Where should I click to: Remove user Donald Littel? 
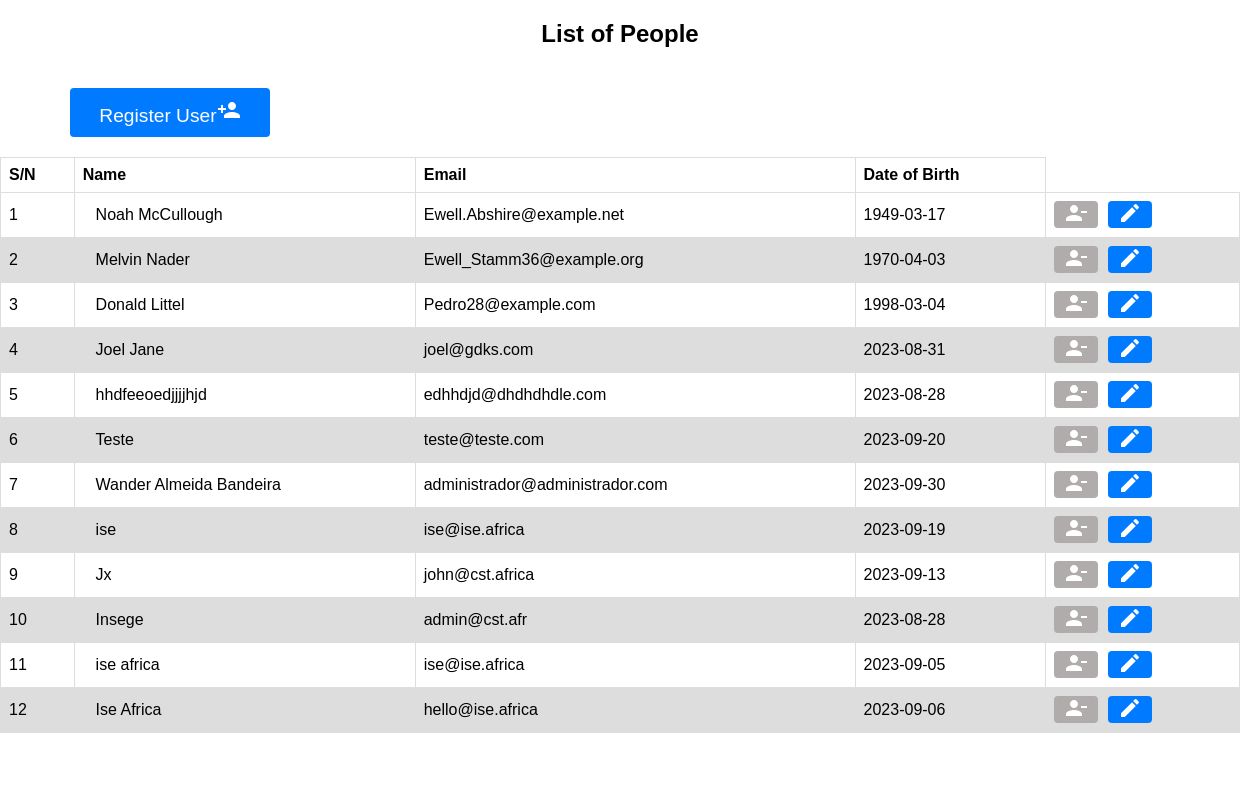coord(1076,305)
